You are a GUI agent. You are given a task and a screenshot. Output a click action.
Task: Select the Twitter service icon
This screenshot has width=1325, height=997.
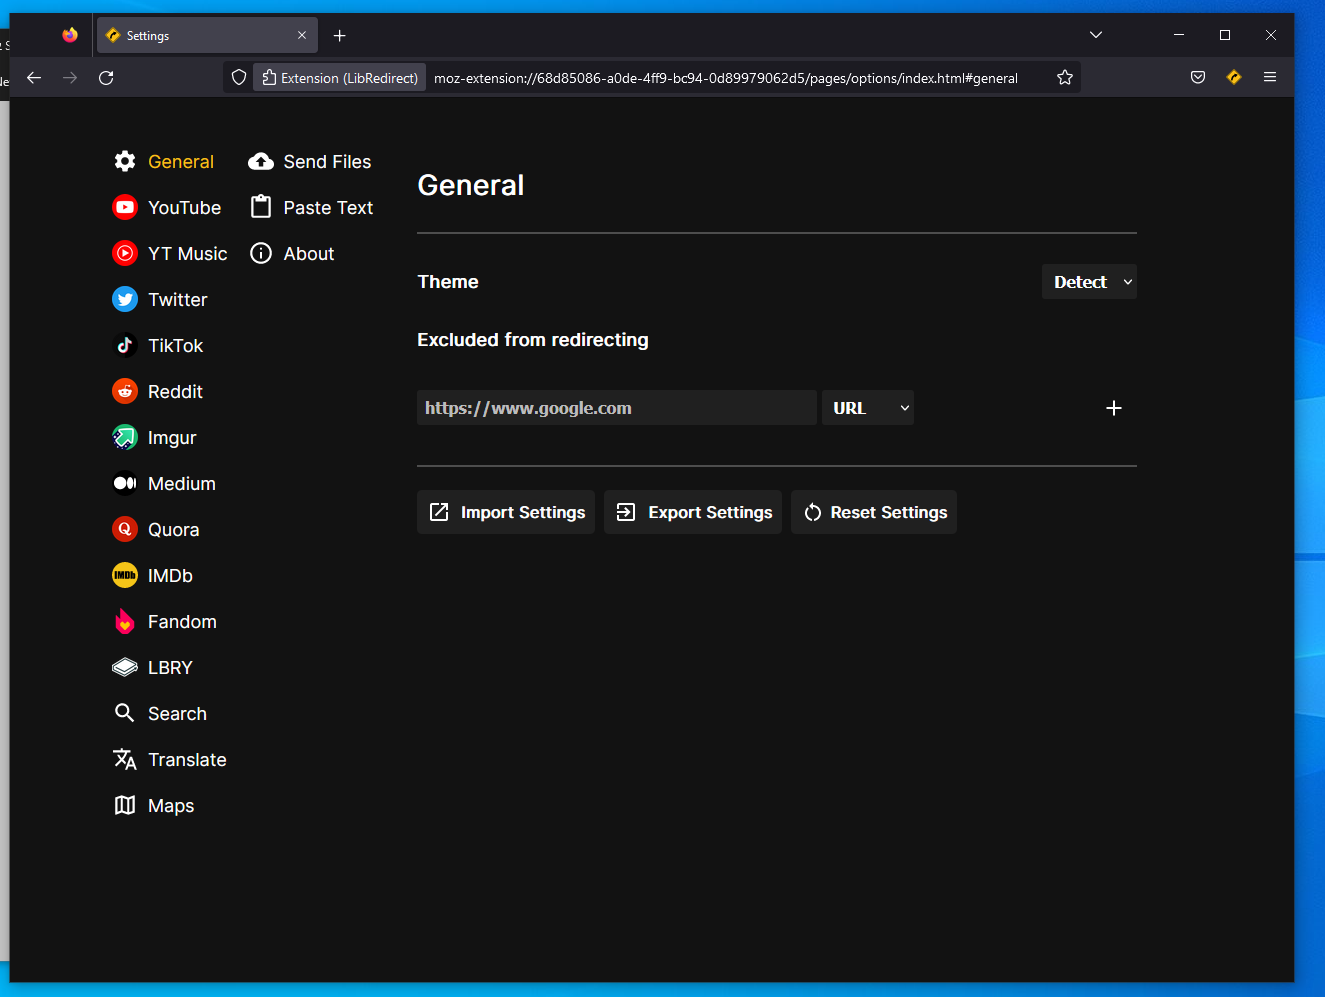coord(125,299)
